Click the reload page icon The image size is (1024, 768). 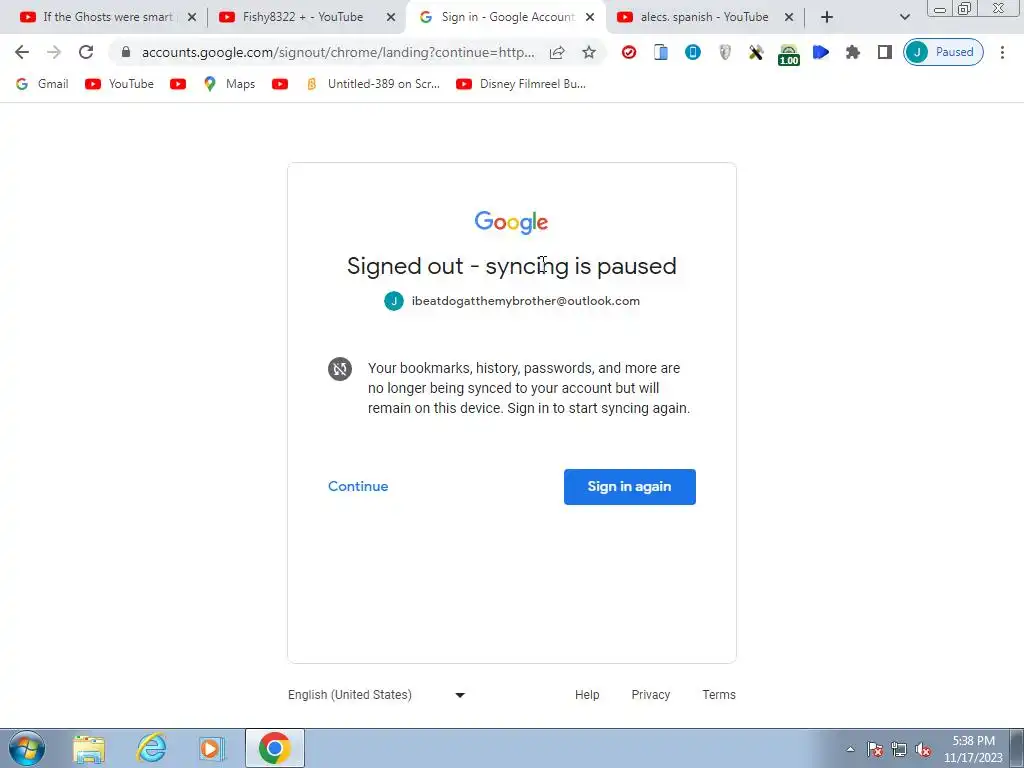[86, 52]
